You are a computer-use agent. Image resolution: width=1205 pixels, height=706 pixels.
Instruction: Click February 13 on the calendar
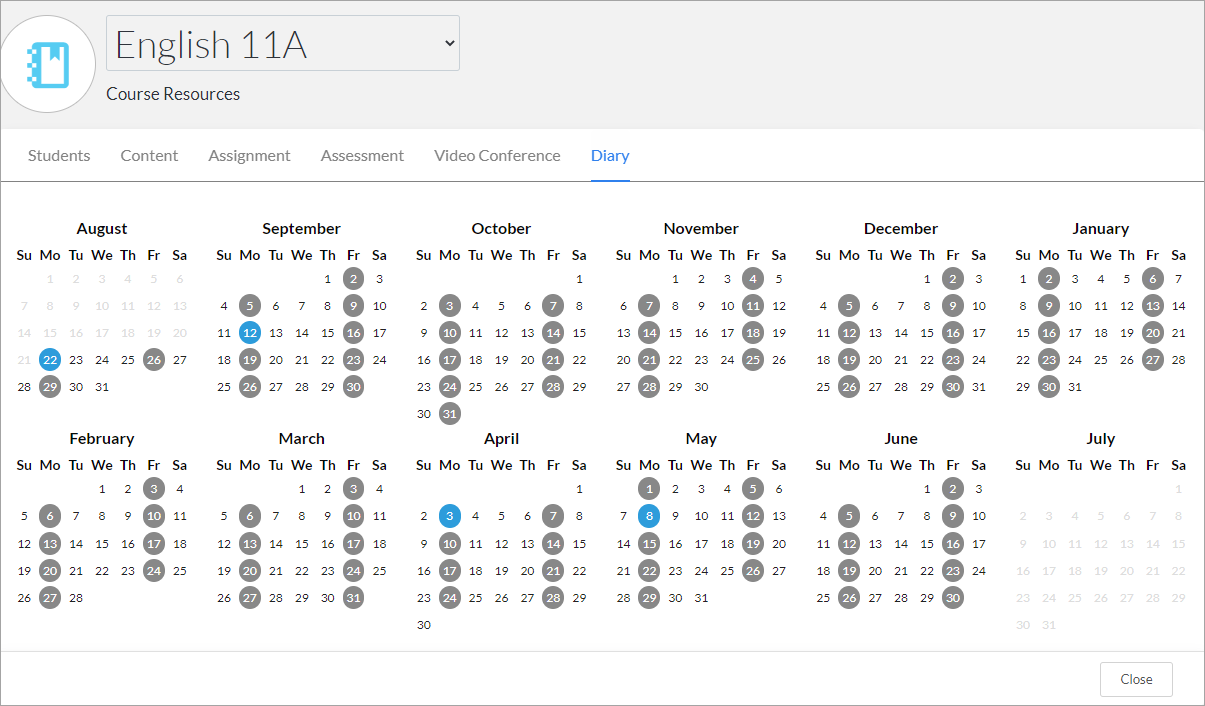[x=50, y=544]
